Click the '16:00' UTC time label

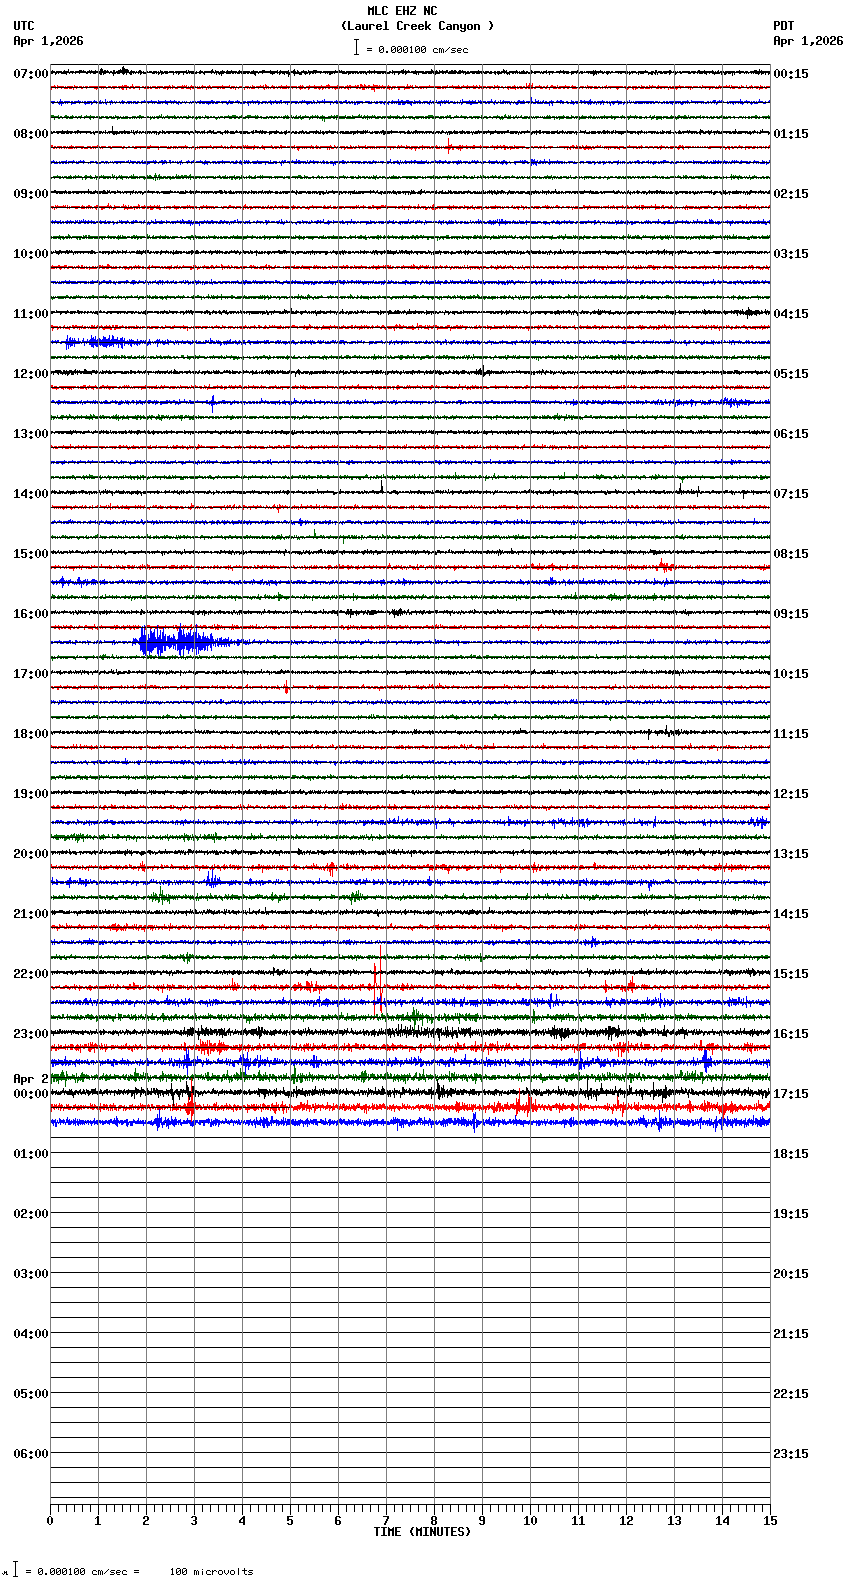click(x=31, y=614)
